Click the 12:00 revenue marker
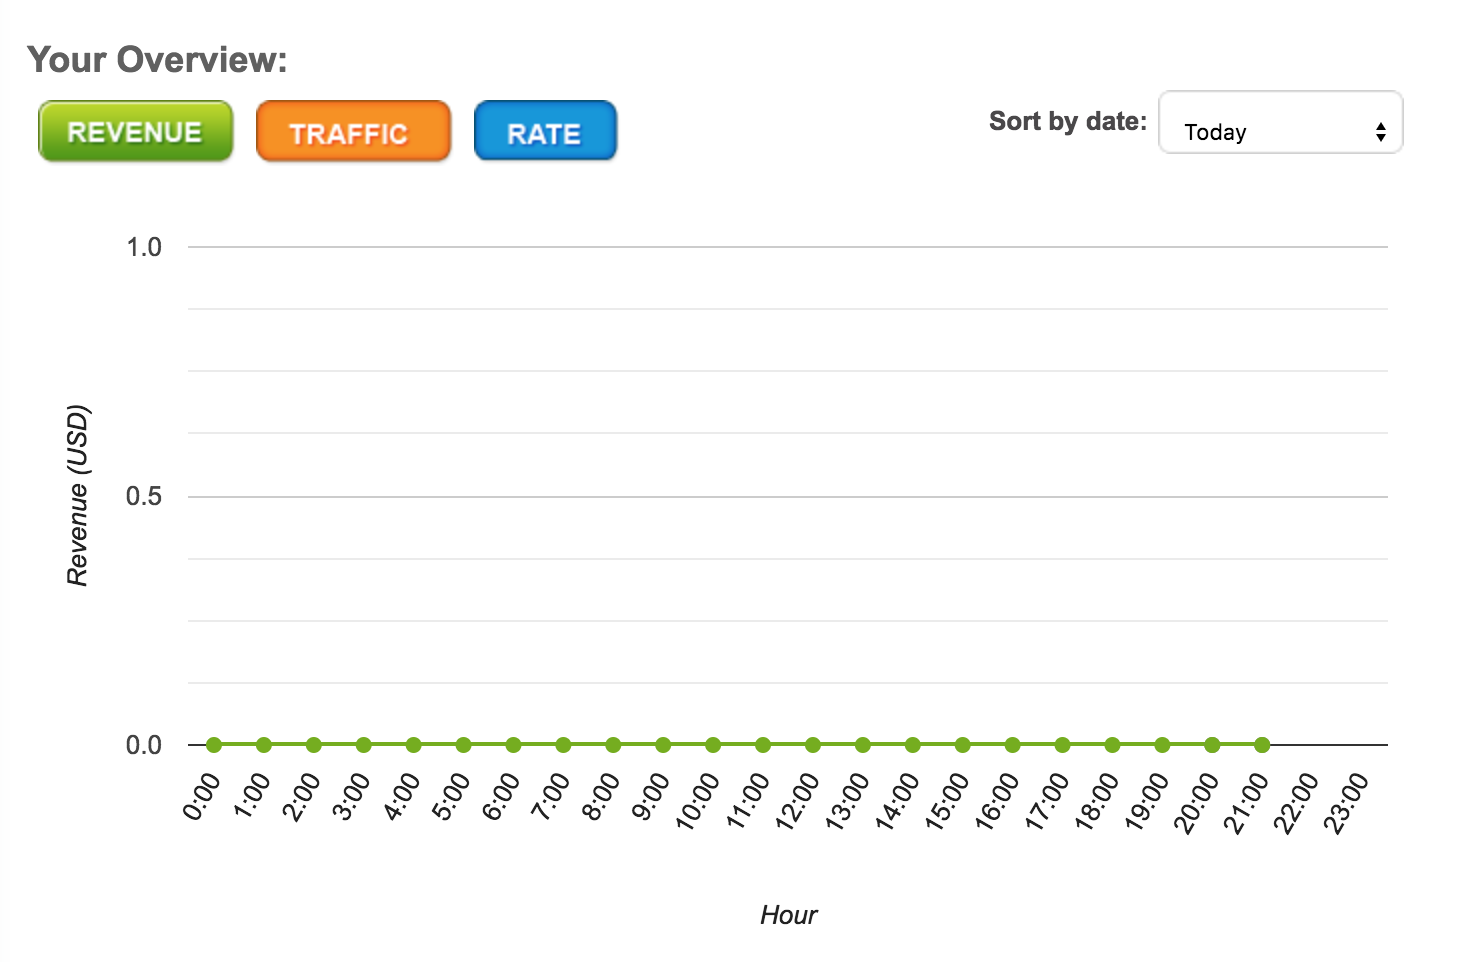This screenshot has width=1470, height=962. pyautogui.click(x=813, y=745)
